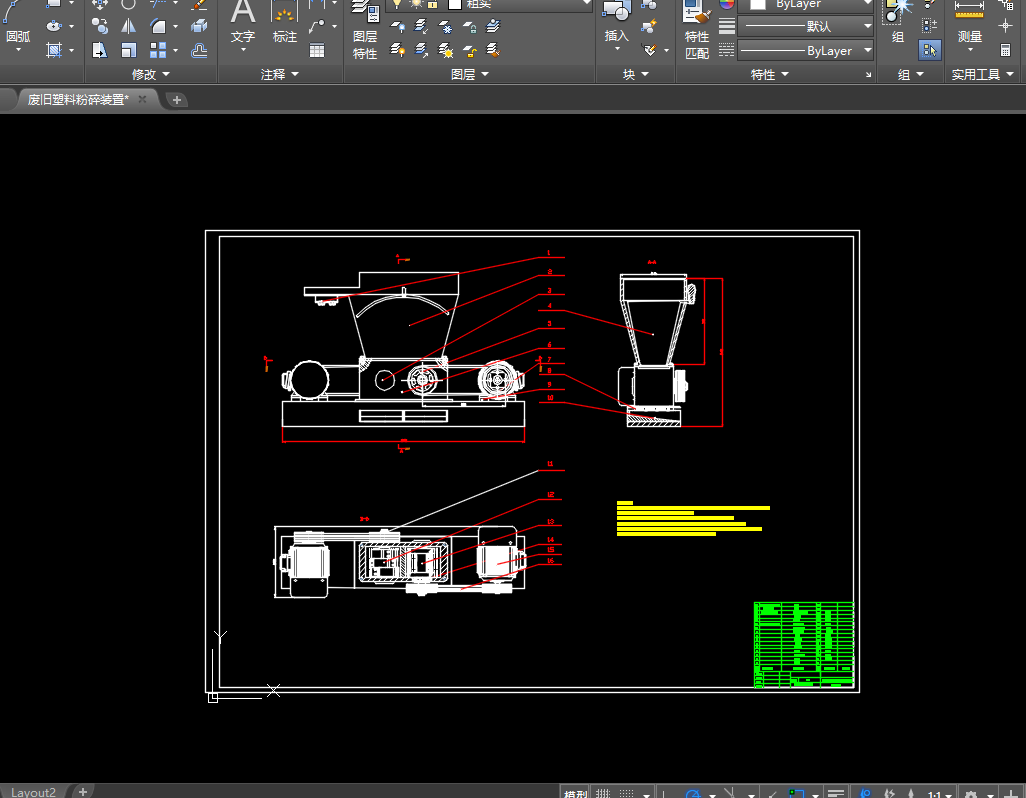Open Layer Properties (图层特性) manager

365,29
